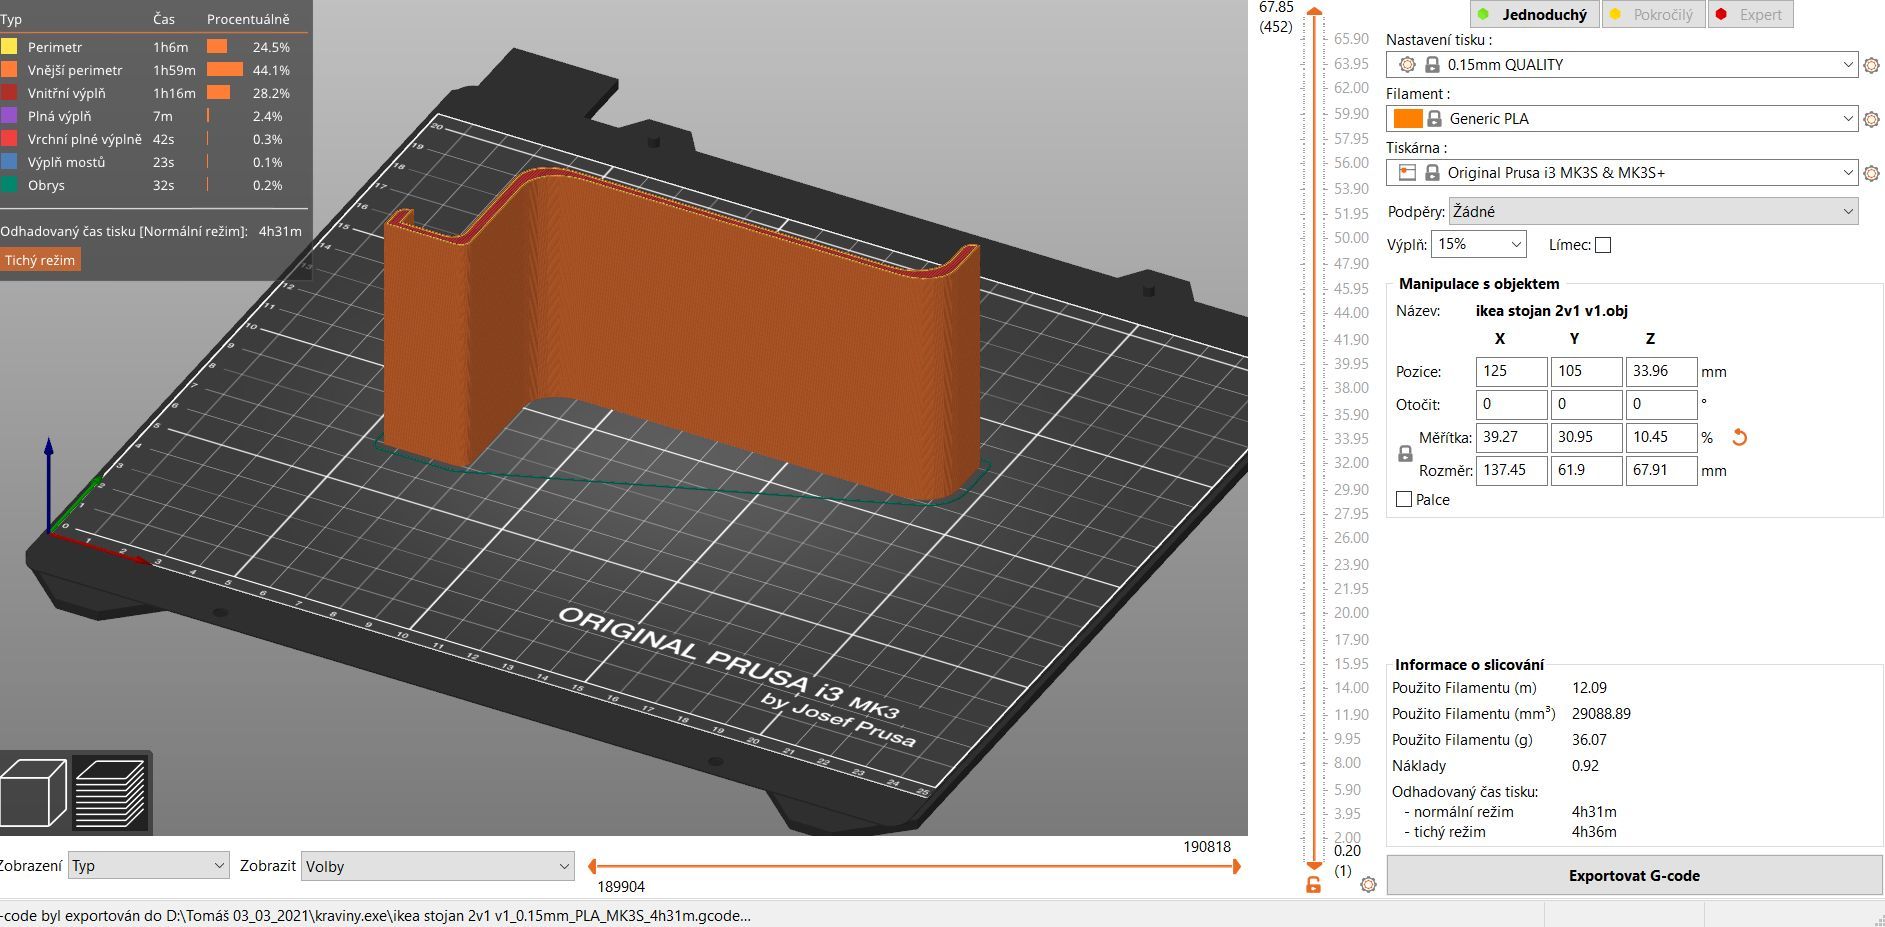Screen dimensions: 1885x927
Task: Switch to 3D editor view cube icon
Action: (x=34, y=792)
